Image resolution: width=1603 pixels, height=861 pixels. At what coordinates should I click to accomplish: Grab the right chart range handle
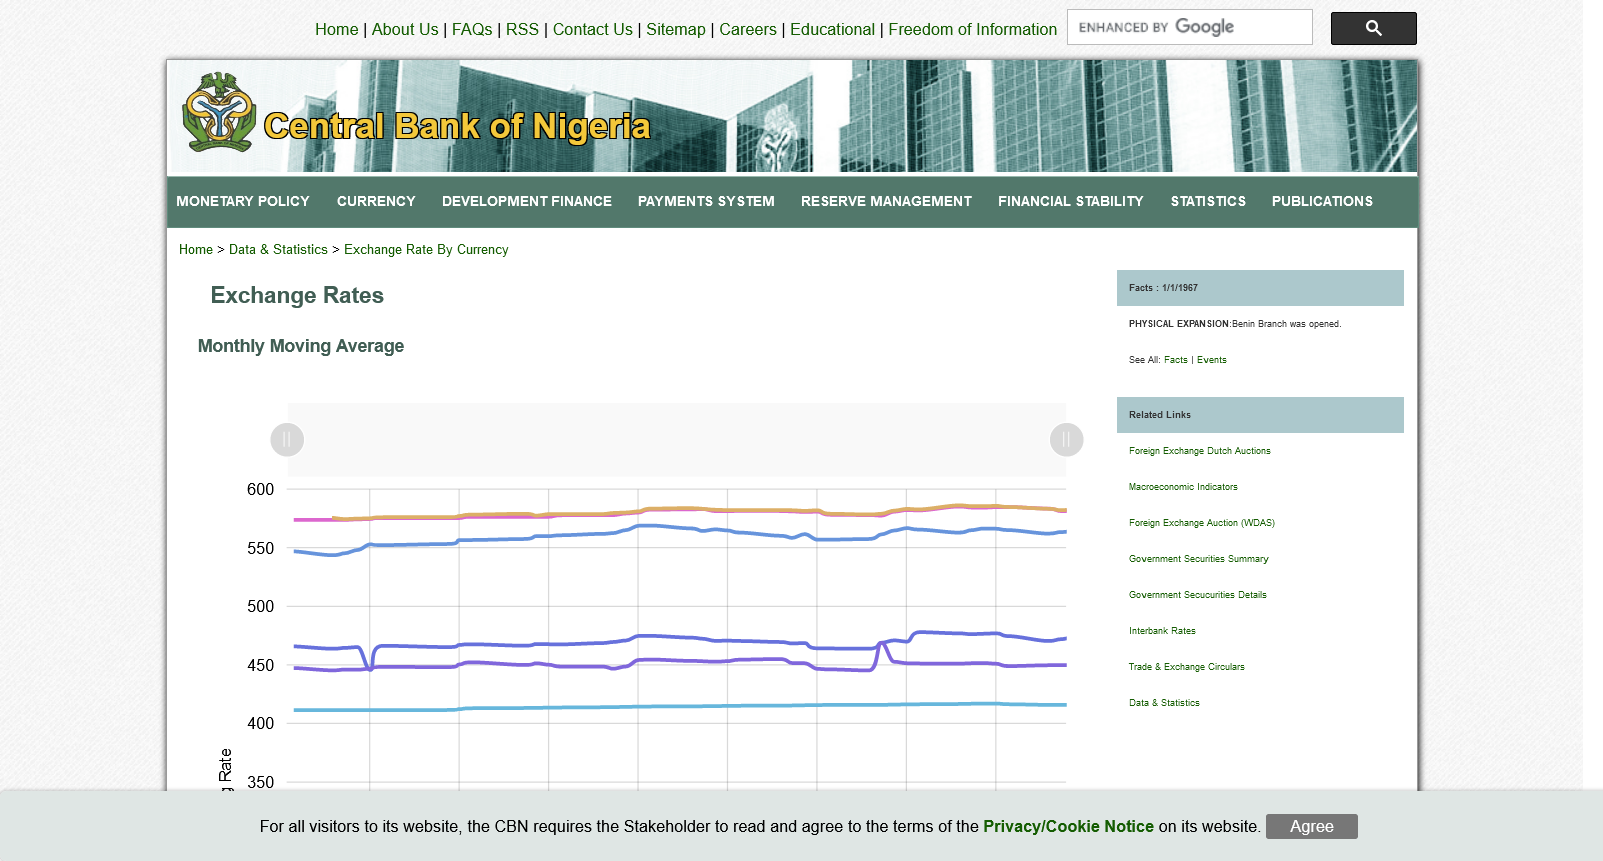tap(1066, 440)
